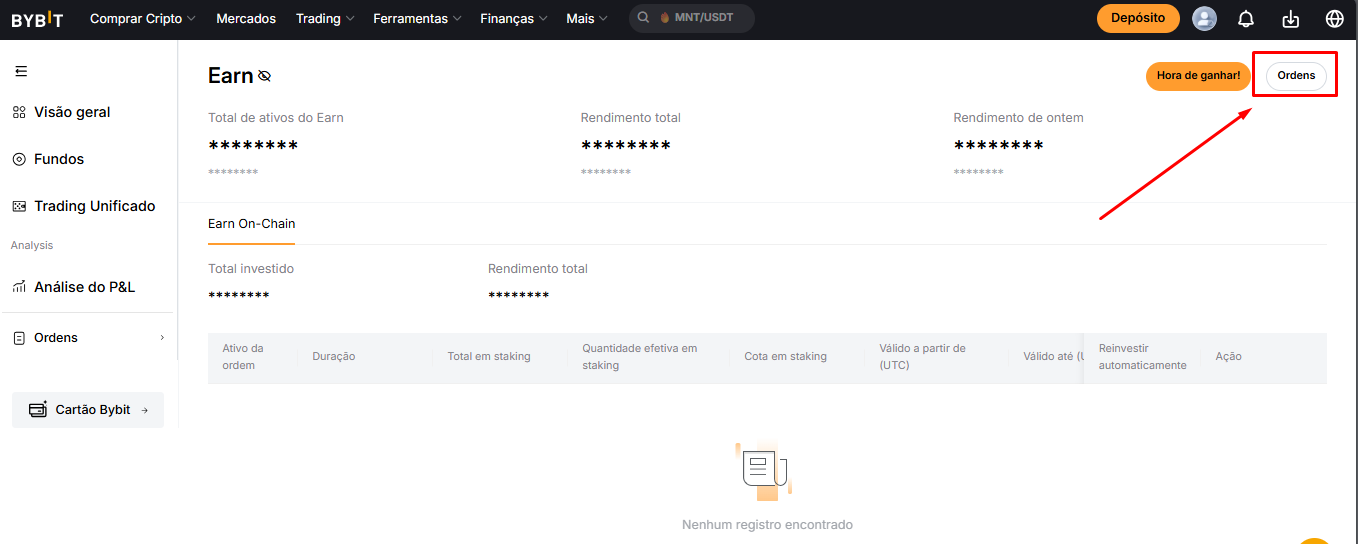Collapse the sidebar menu icon

point(21,71)
